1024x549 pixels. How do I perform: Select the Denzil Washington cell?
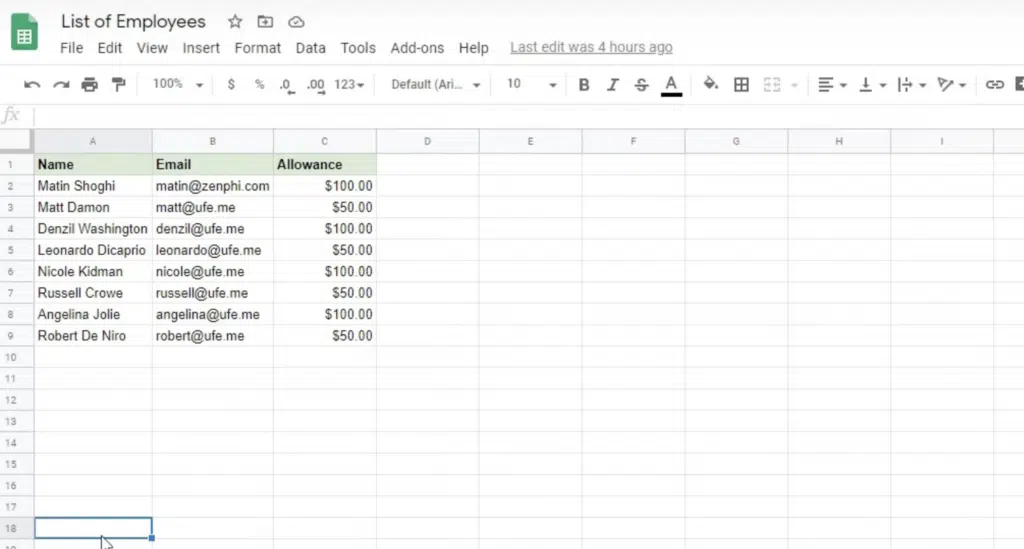(x=93, y=229)
